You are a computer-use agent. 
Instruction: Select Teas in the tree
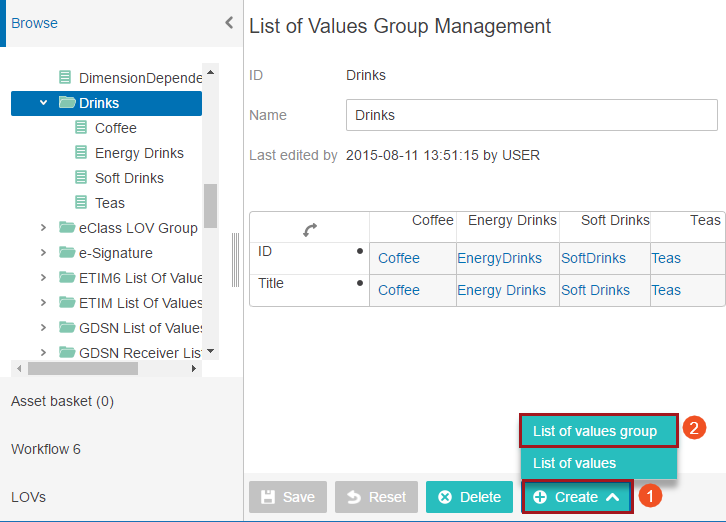[110, 203]
